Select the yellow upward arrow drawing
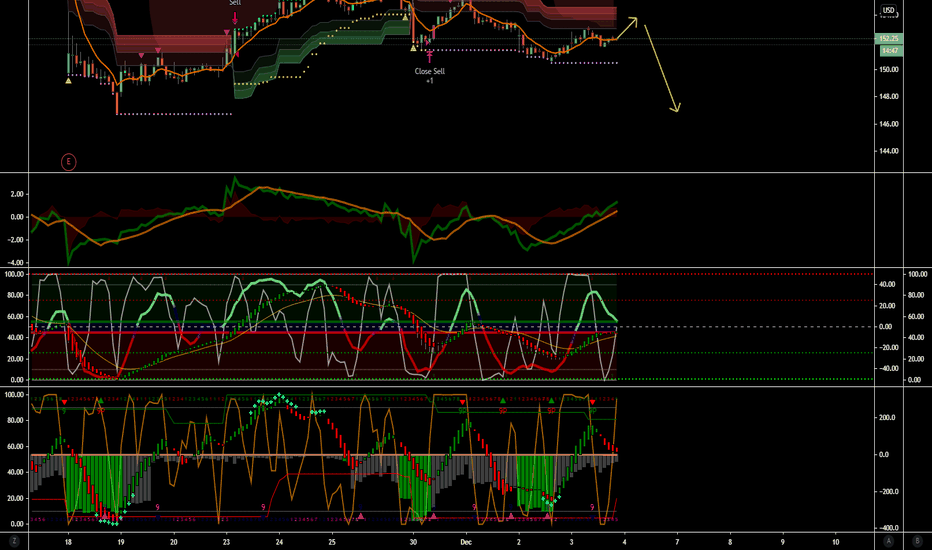 click(627, 29)
